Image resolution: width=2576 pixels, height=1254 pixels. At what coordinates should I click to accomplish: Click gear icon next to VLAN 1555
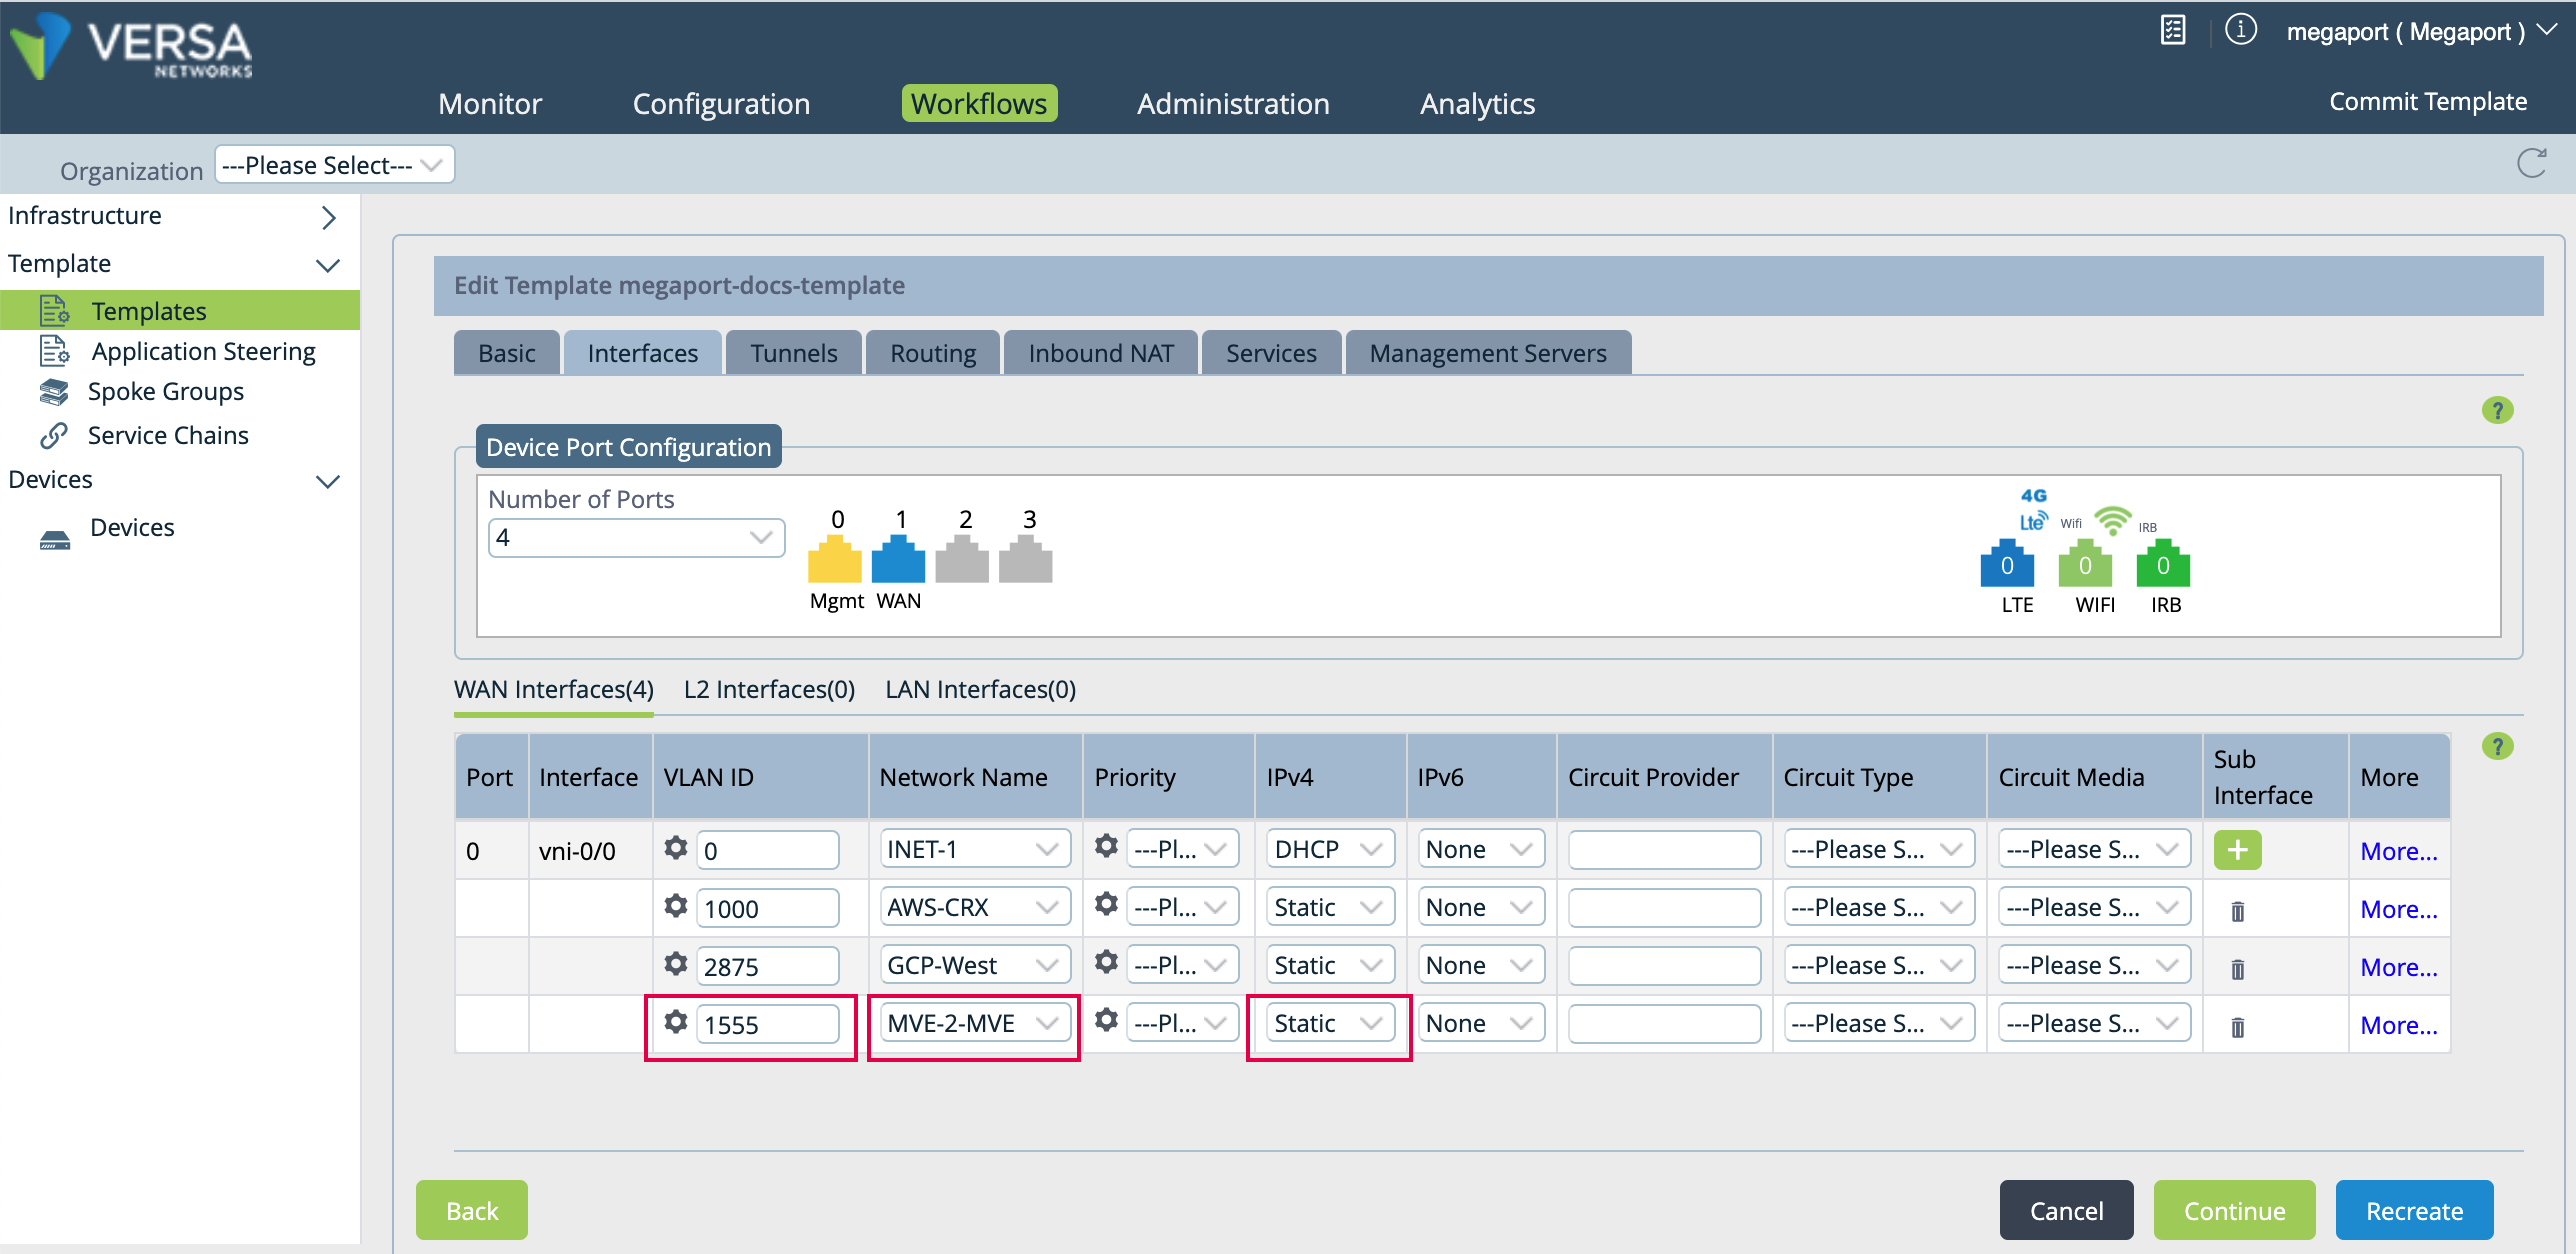pos(676,1022)
